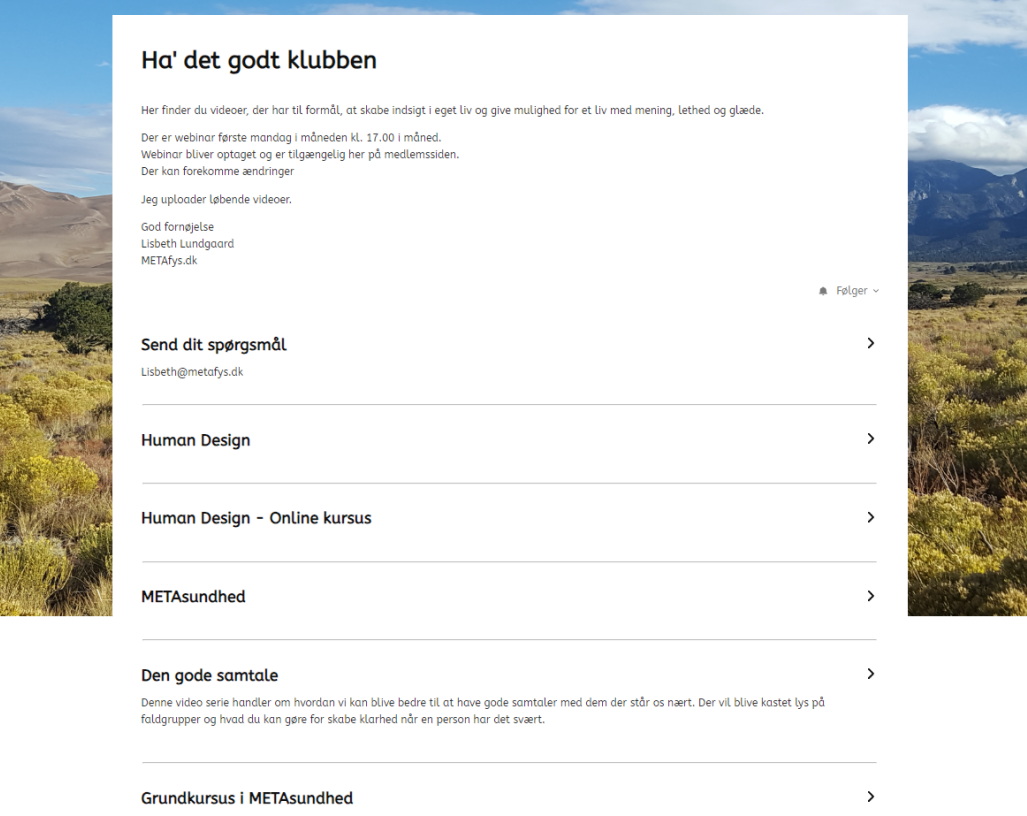Image resolution: width=1027 pixels, height=816 pixels.
Task: Open the Den gode samtale title
Action: (210, 675)
